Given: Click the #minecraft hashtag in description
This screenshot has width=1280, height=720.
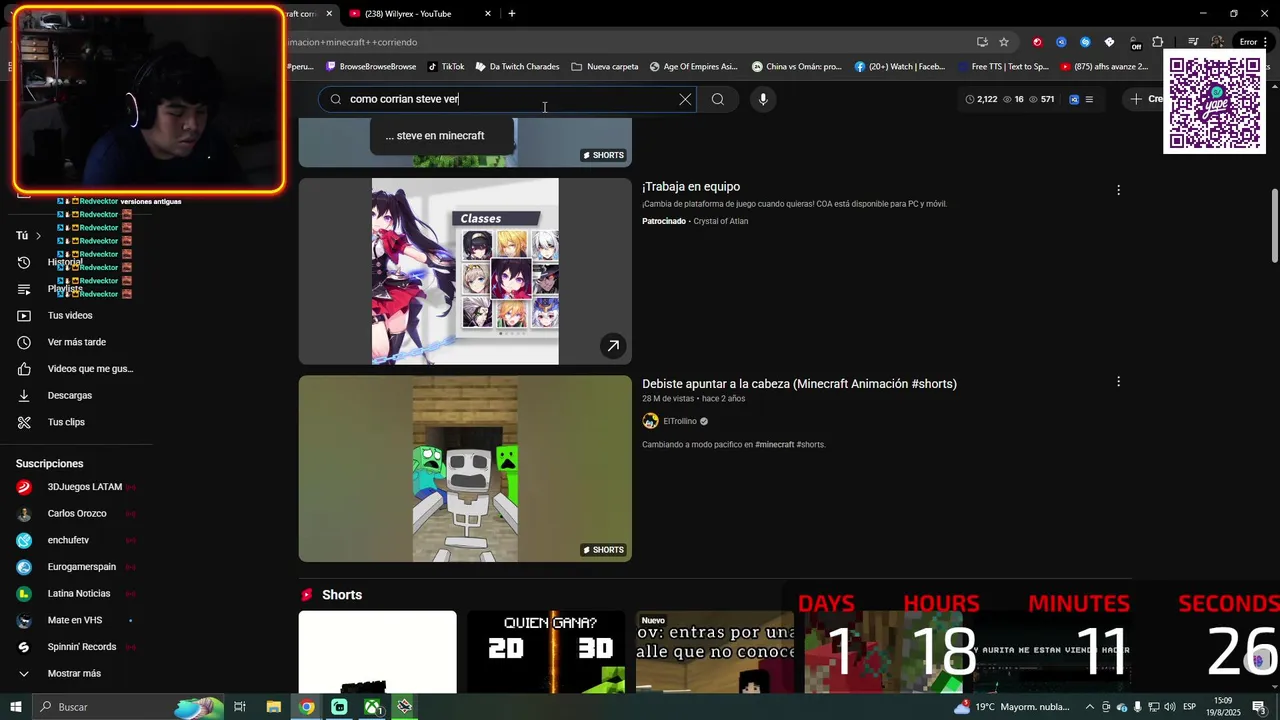Looking at the screenshot, I should click(x=774, y=444).
